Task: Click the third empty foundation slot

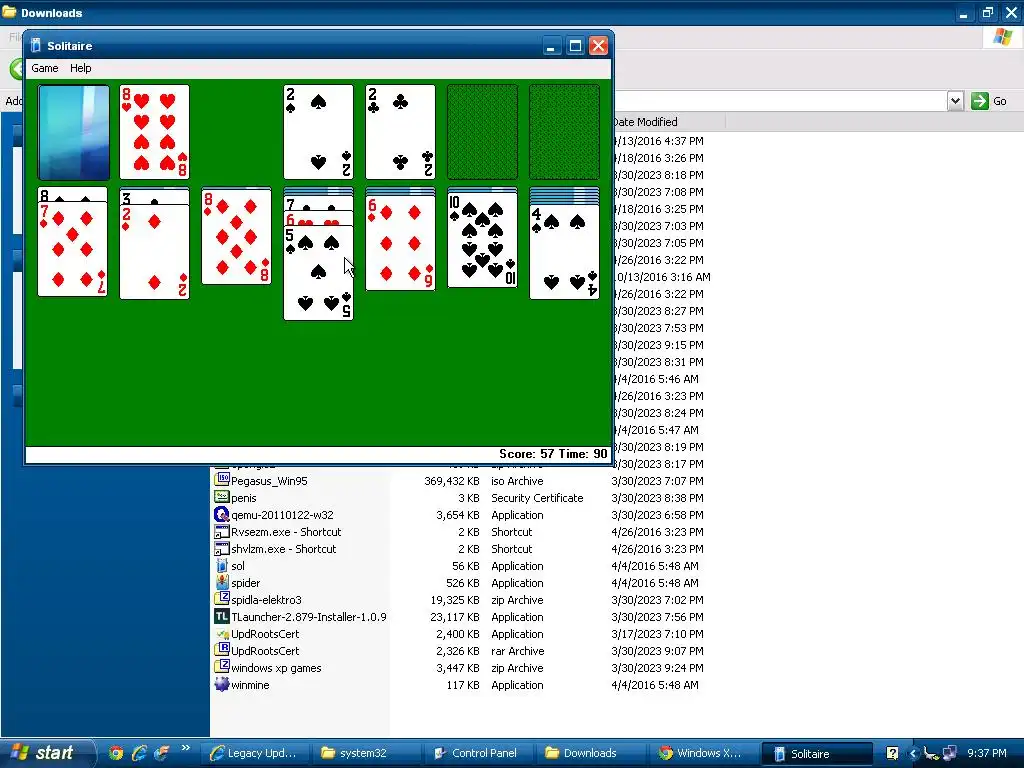Action: 483,132
